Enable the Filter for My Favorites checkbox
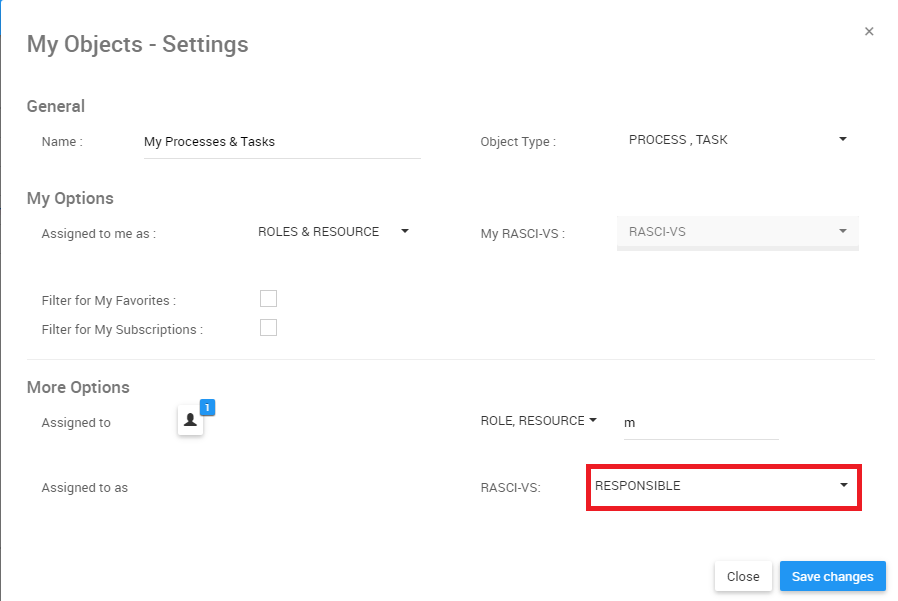The image size is (898, 601). pyautogui.click(x=268, y=298)
